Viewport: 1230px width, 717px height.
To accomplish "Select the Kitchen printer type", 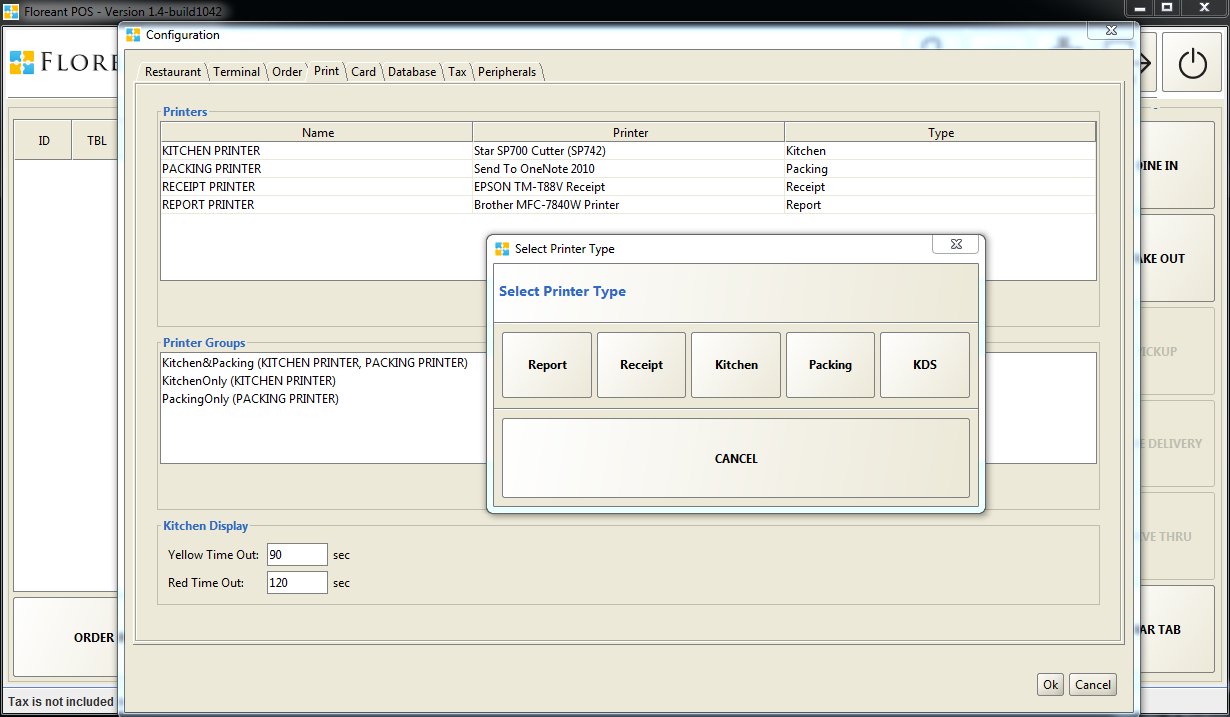I will (x=735, y=364).
